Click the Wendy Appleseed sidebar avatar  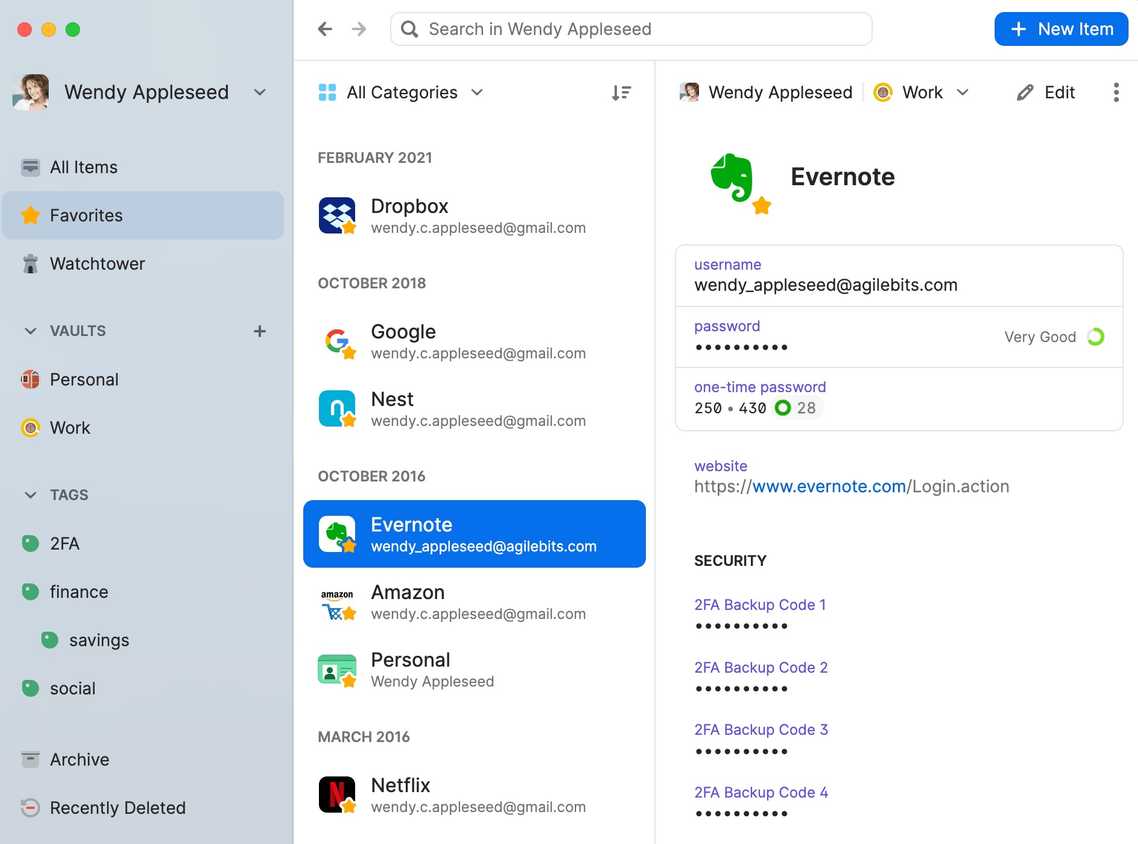(31, 92)
